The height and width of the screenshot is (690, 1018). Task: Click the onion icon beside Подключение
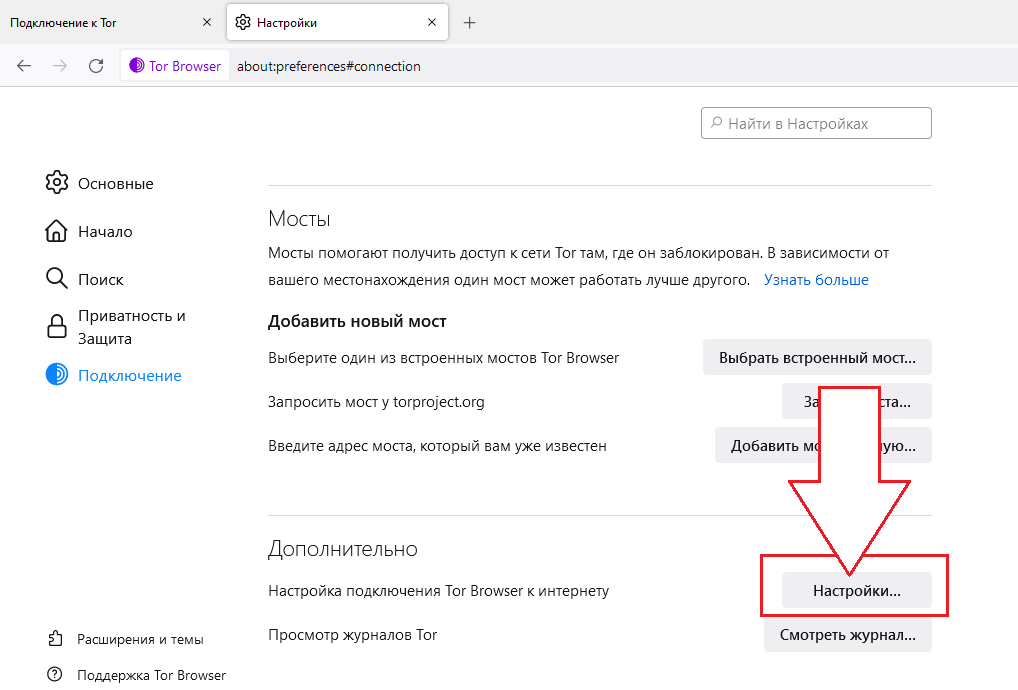click(56, 375)
